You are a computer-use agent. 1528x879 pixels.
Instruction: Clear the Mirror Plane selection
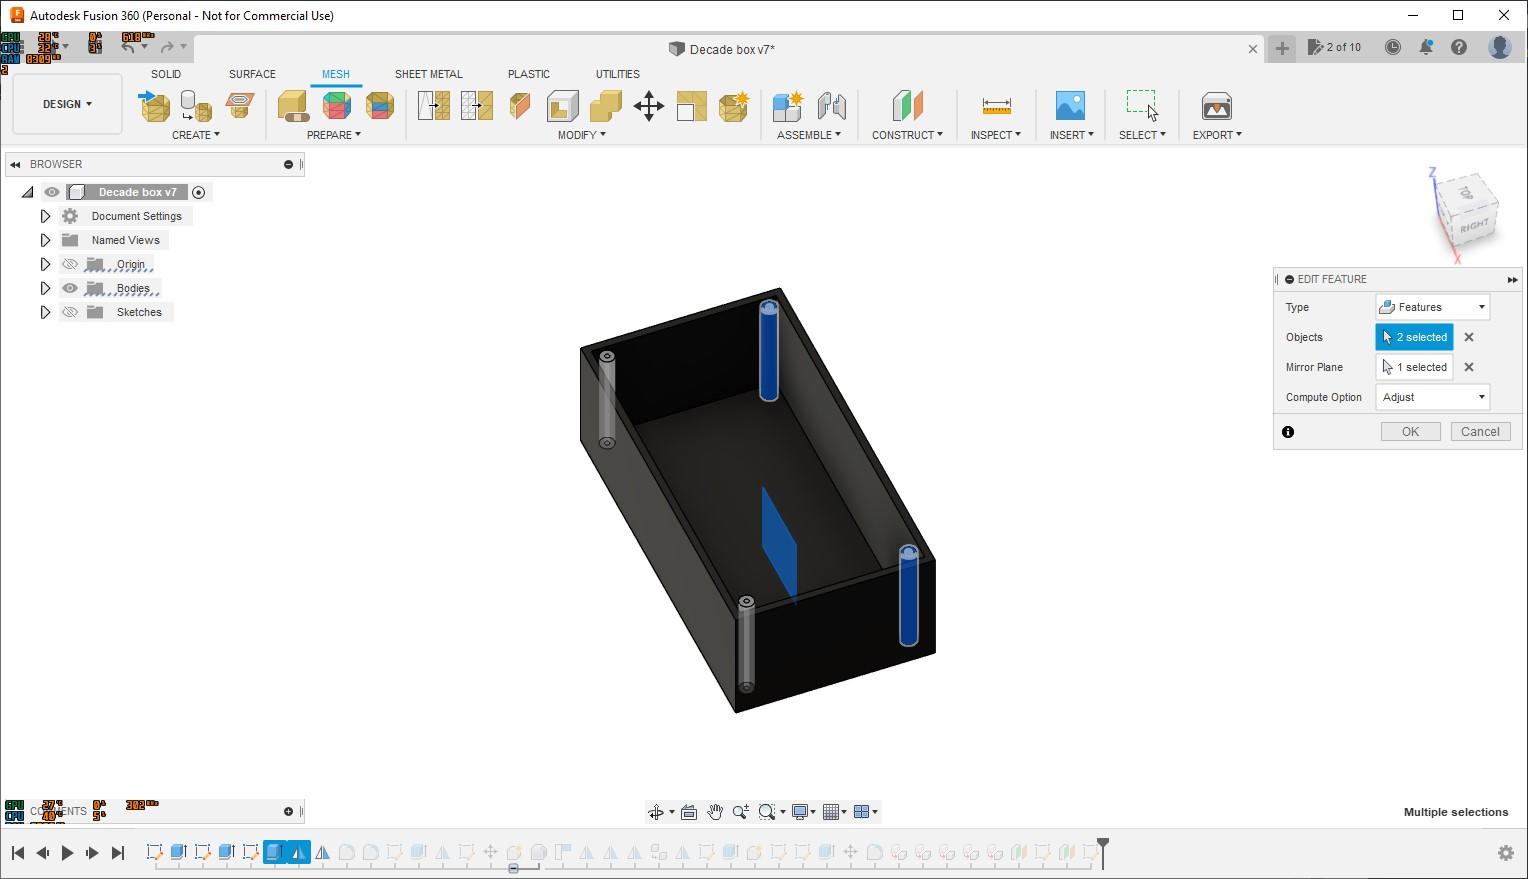pyautogui.click(x=1469, y=367)
